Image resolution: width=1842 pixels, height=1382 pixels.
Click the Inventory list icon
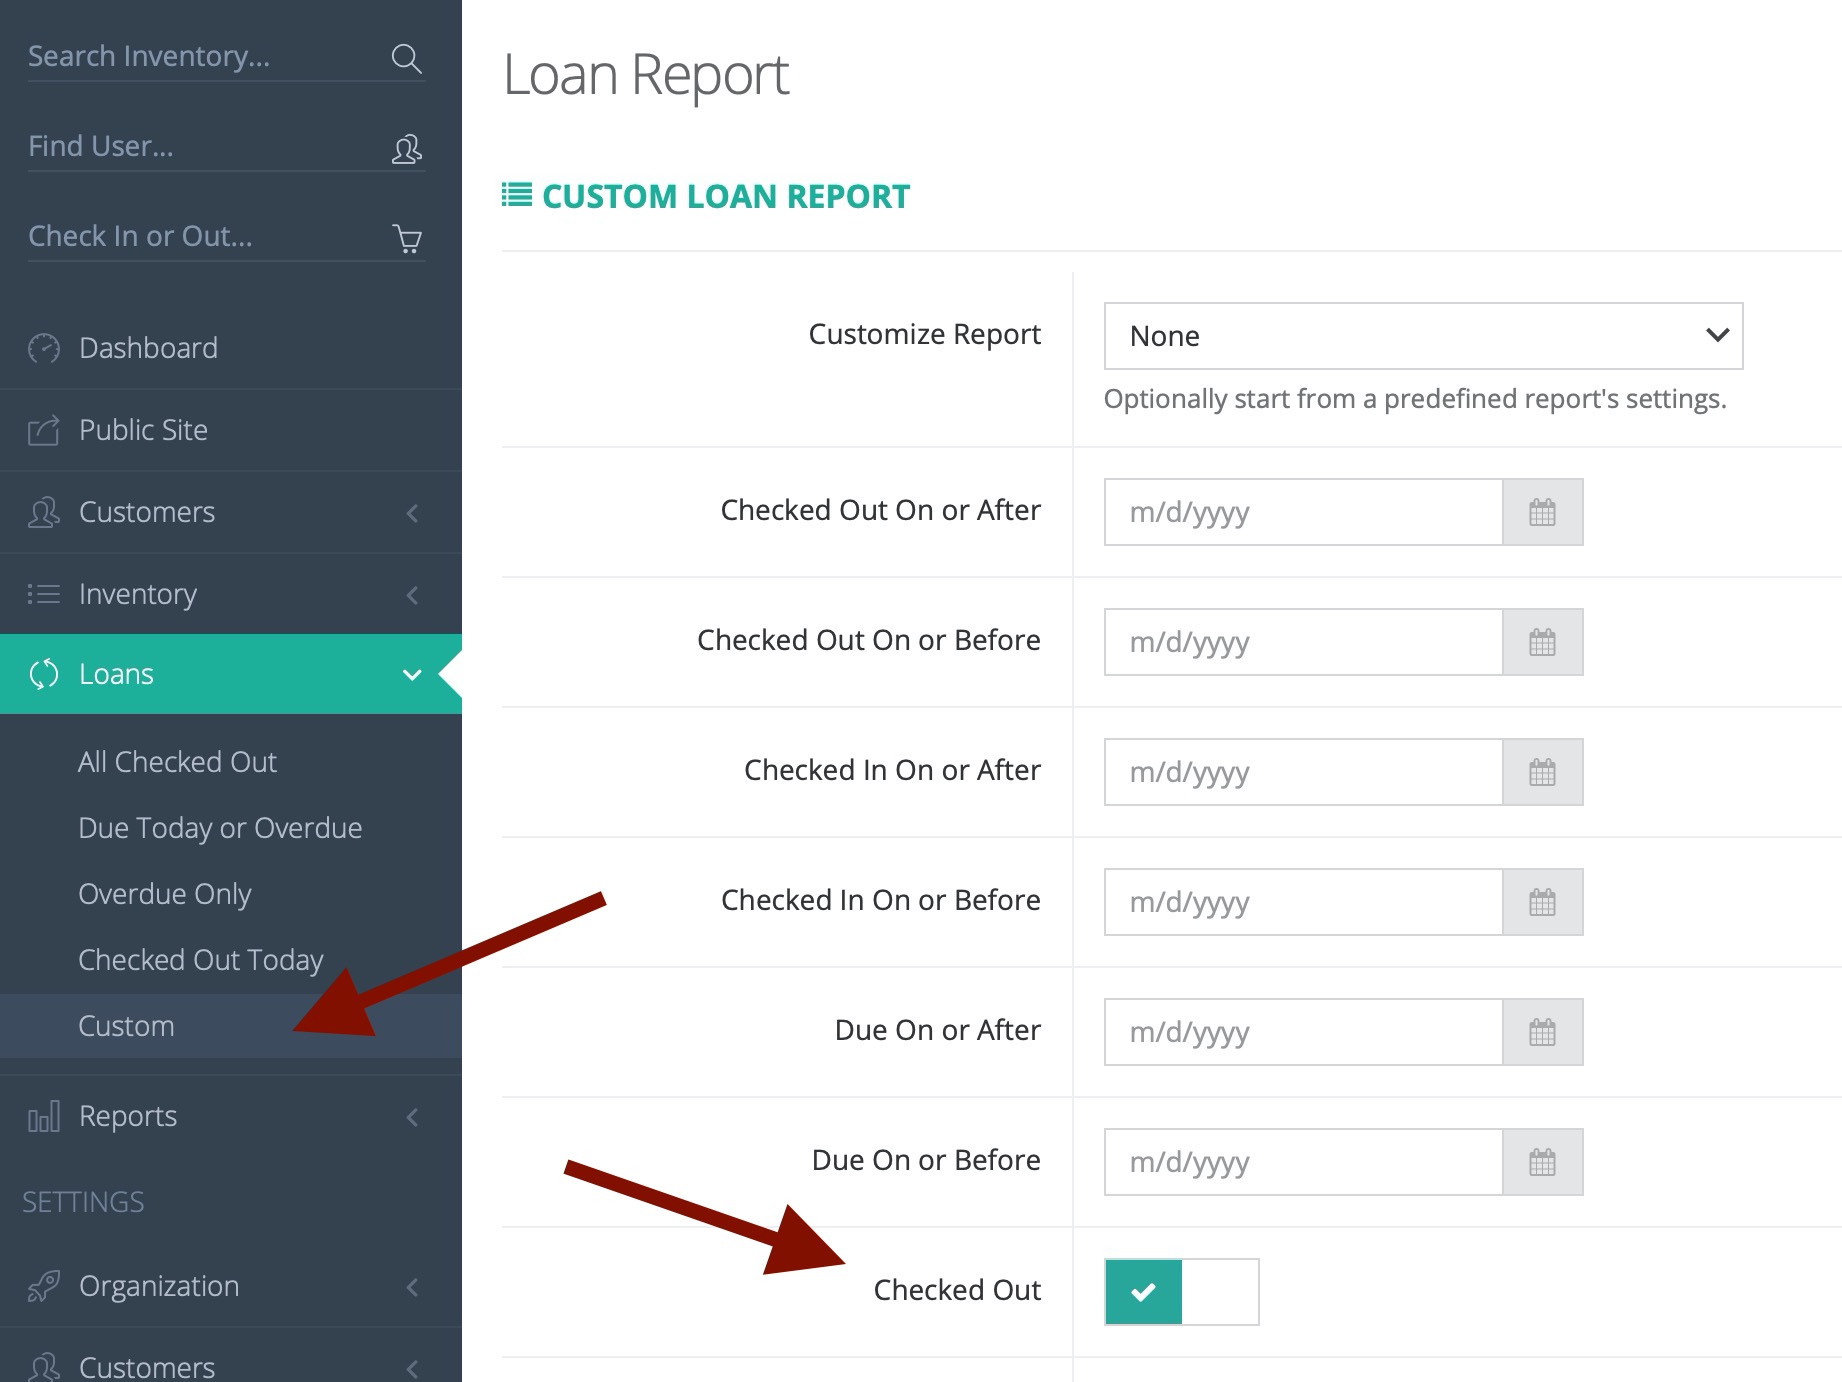coord(44,594)
